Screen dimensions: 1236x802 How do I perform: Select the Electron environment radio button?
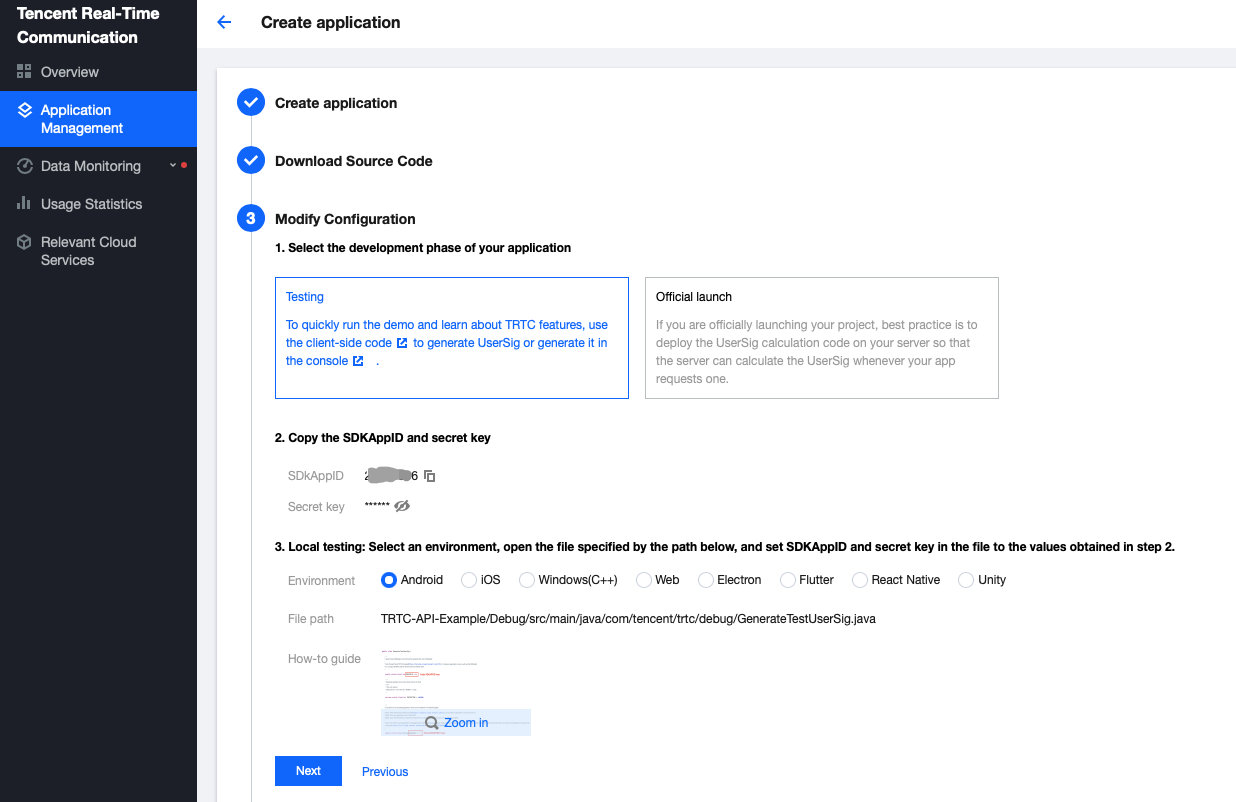click(706, 580)
